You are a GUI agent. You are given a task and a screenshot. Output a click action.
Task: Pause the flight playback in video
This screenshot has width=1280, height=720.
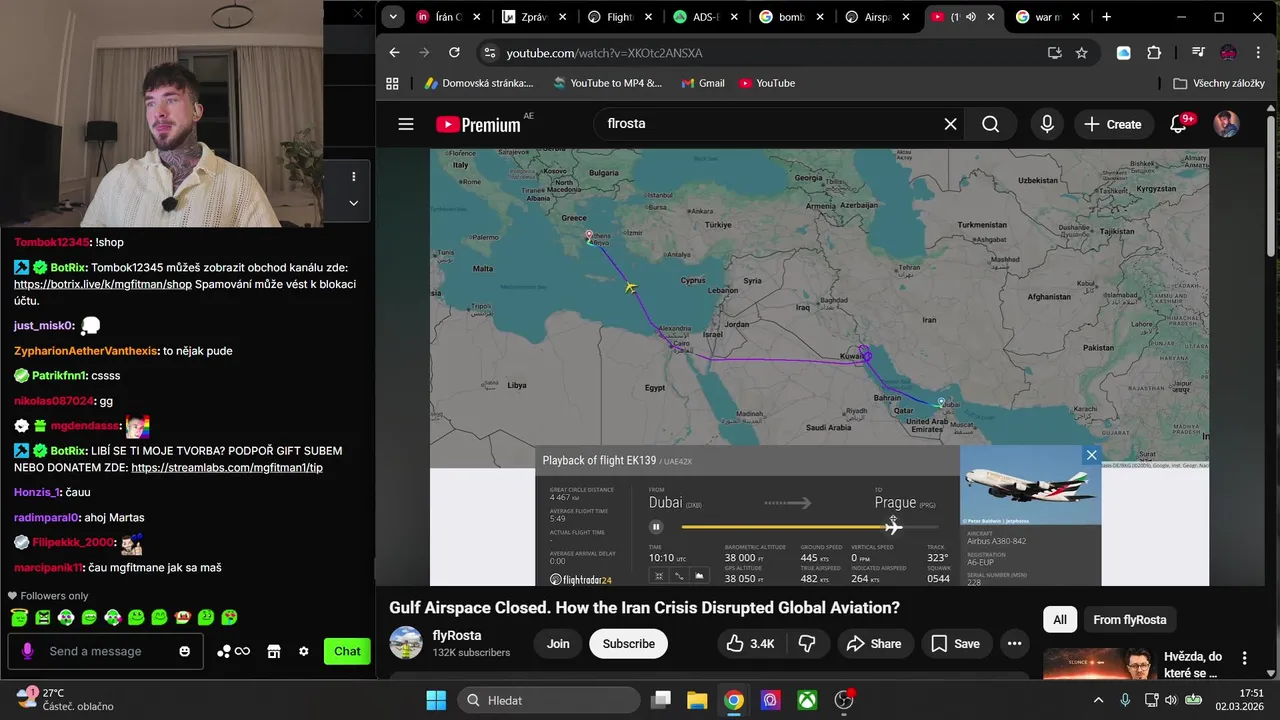coord(656,527)
